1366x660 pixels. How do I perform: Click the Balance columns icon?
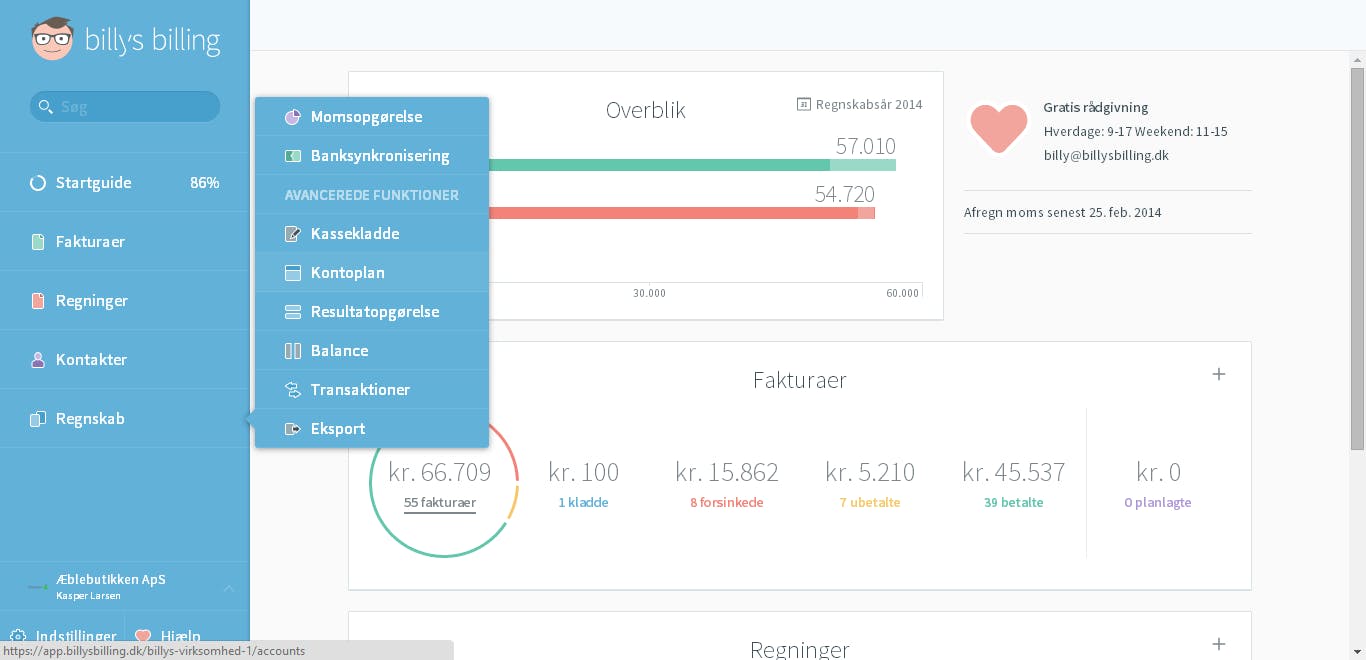(x=293, y=351)
